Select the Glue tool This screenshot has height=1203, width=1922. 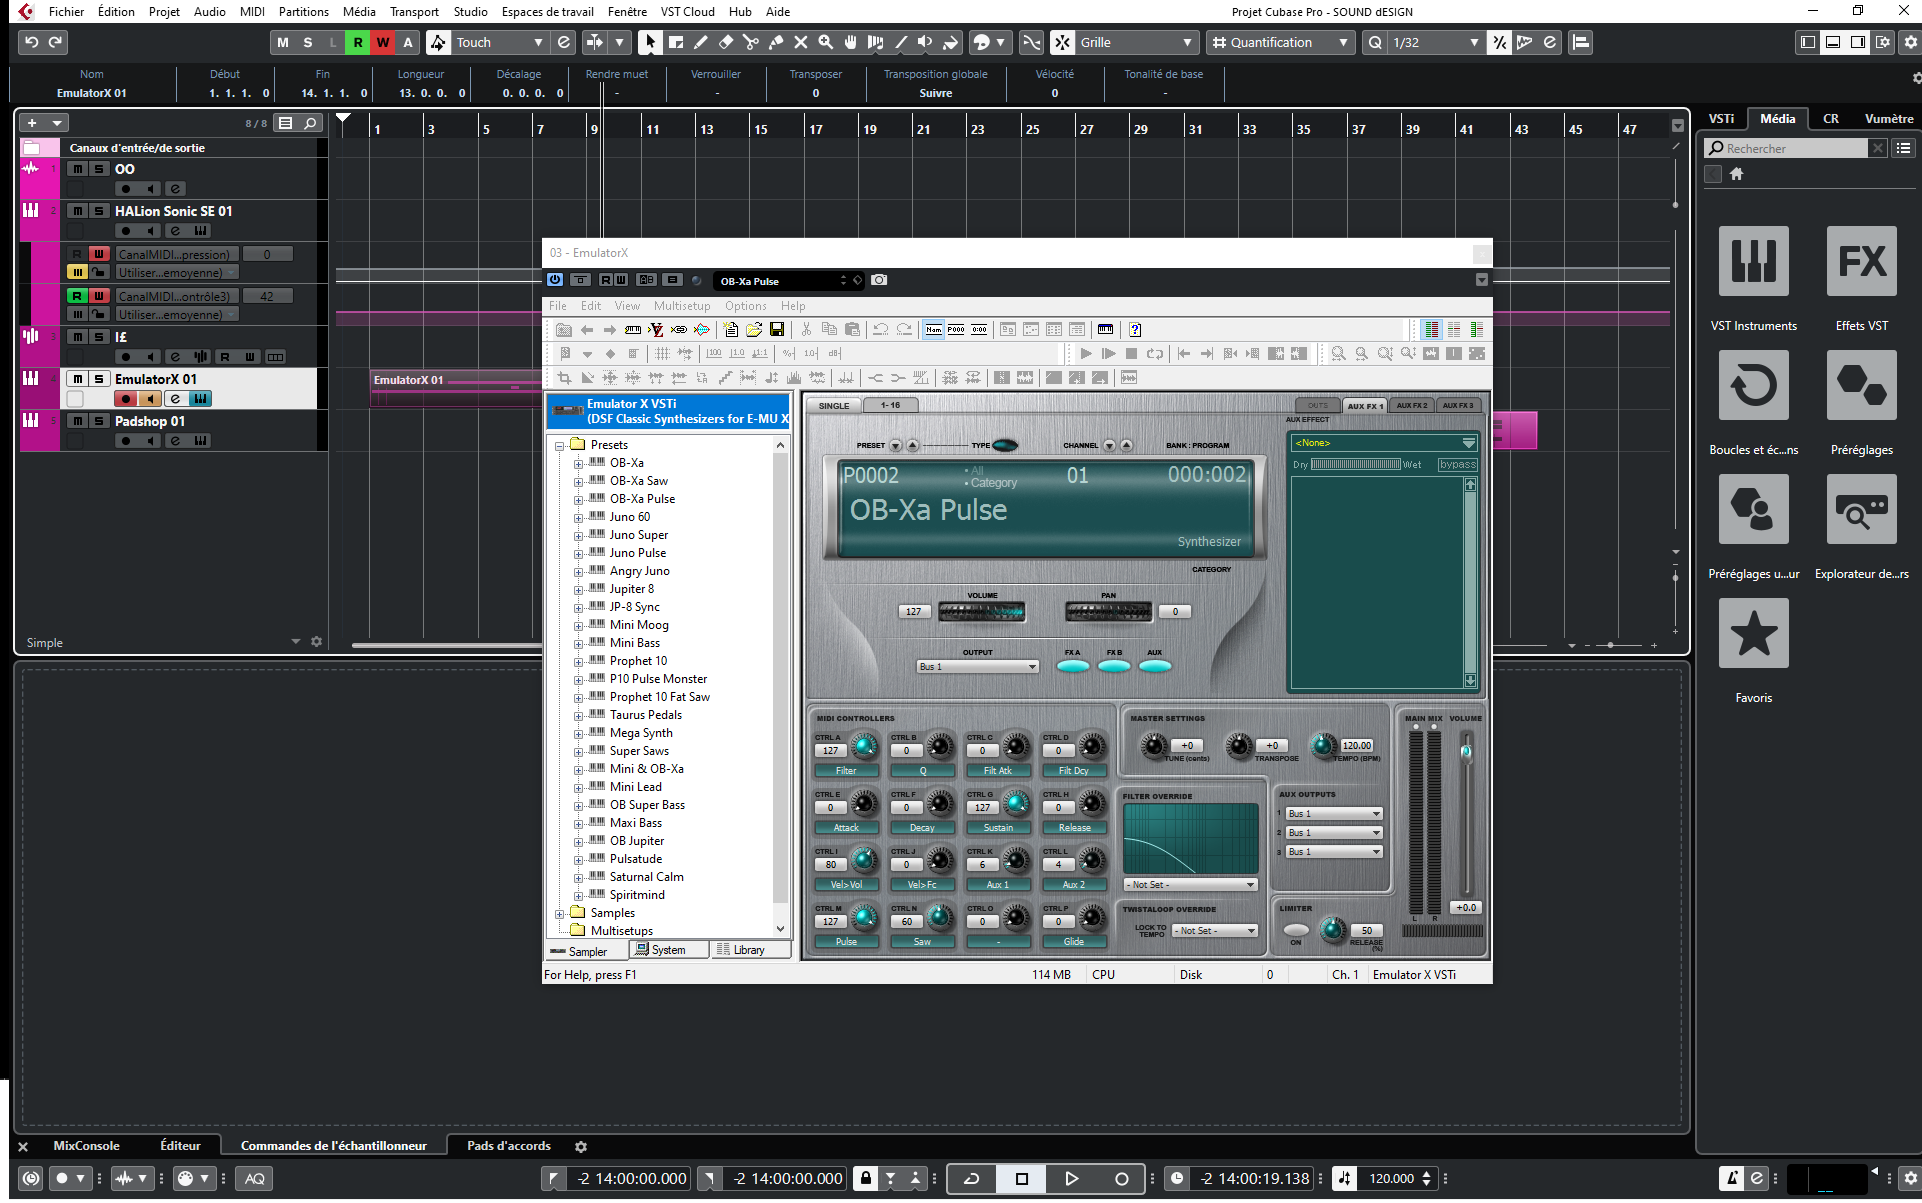click(776, 42)
